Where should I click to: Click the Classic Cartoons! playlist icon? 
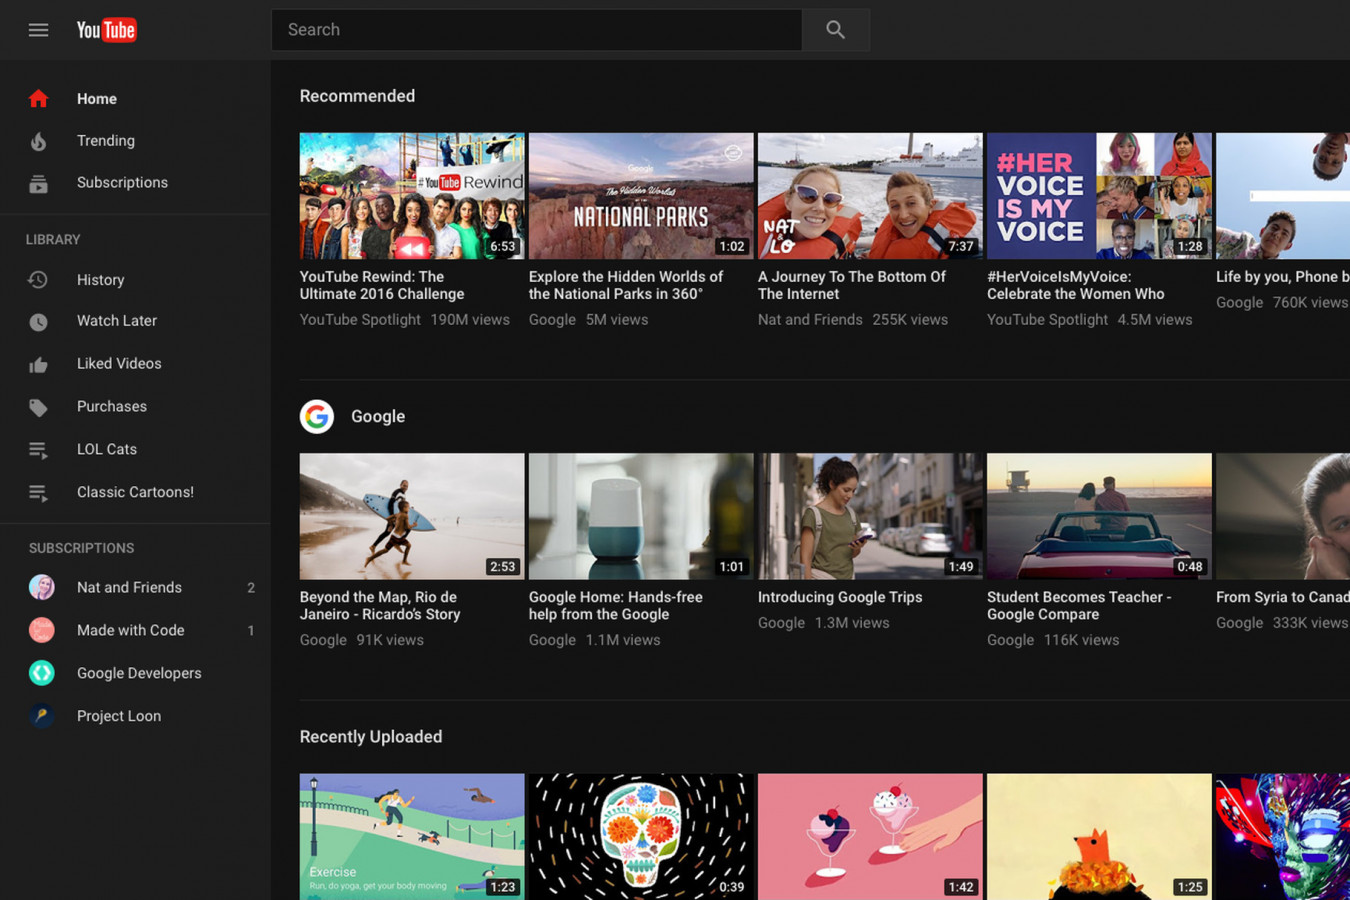tap(38, 492)
